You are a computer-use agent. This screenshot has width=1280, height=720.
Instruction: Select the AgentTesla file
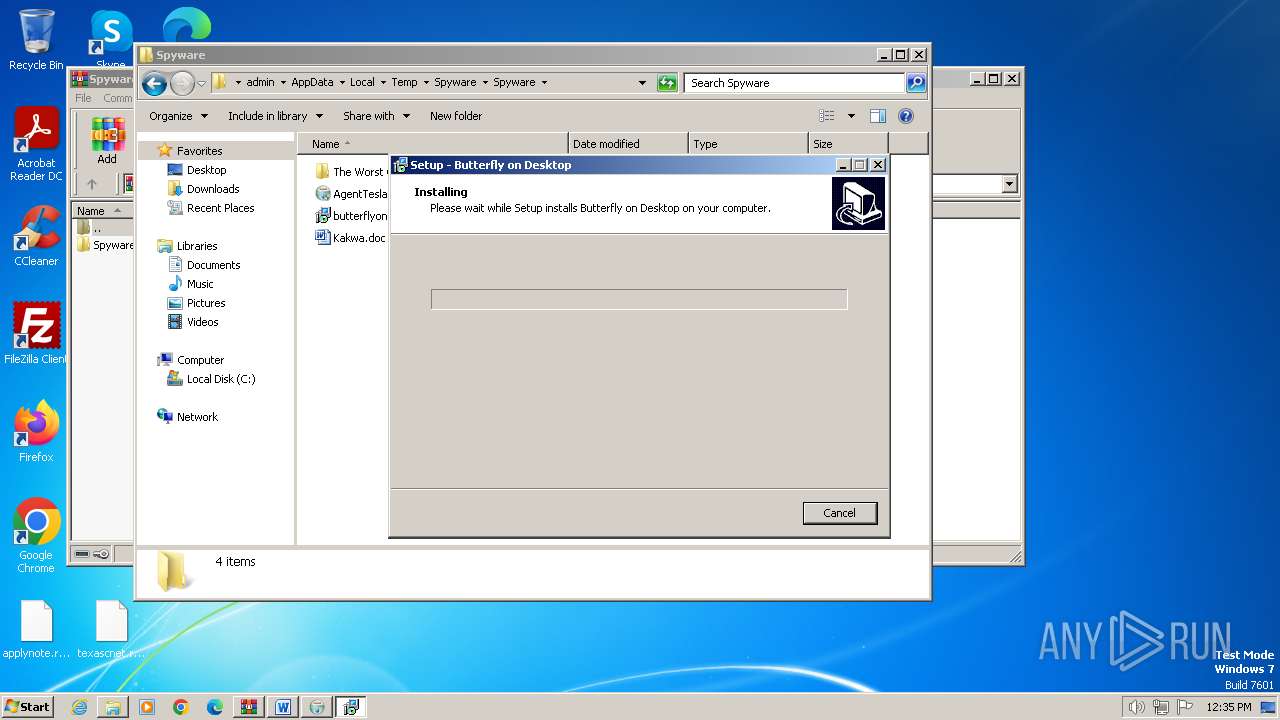(351, 194)
